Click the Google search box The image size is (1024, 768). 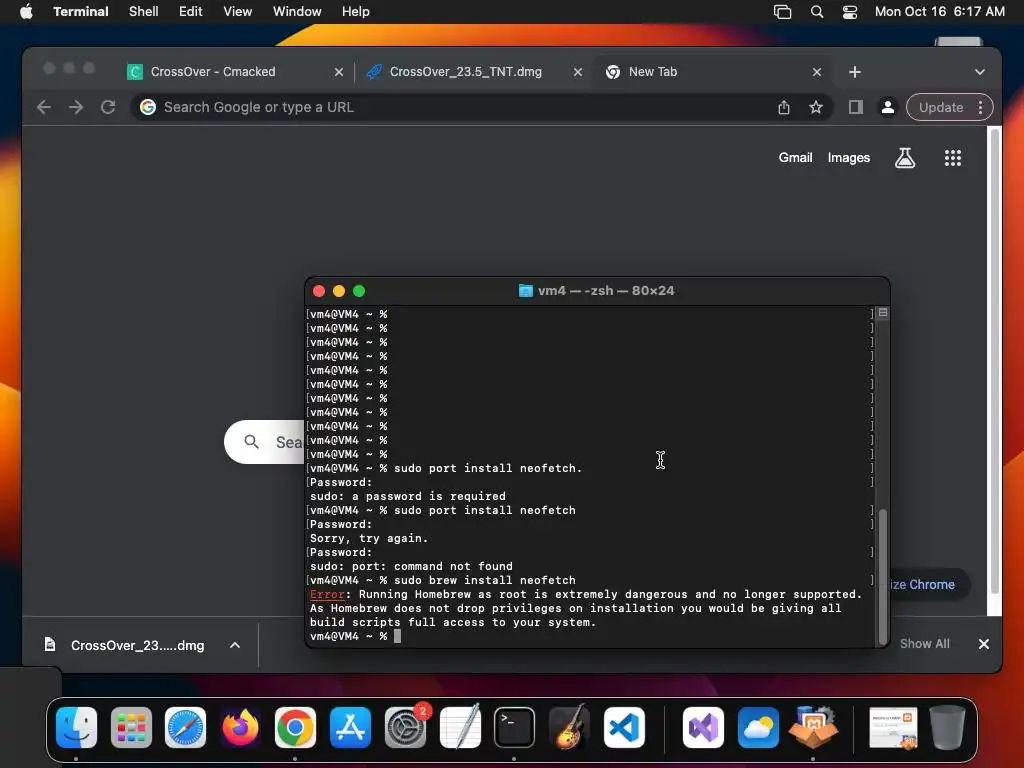(x=264, y=442)
